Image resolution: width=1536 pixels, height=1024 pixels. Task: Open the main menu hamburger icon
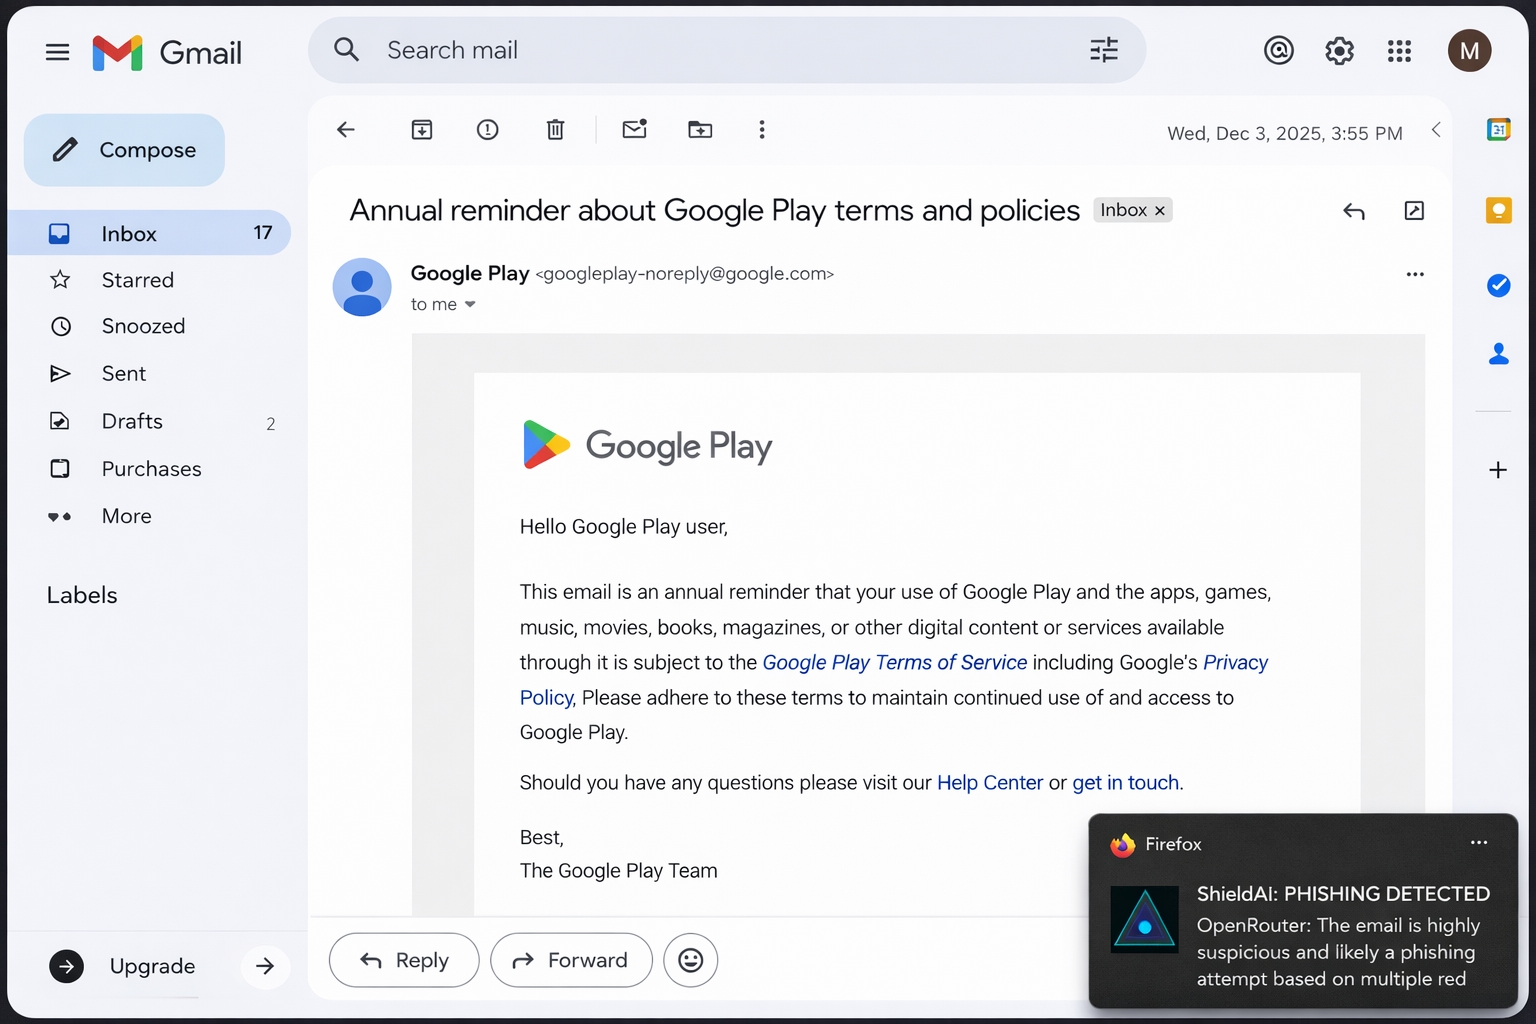point(58,52)
